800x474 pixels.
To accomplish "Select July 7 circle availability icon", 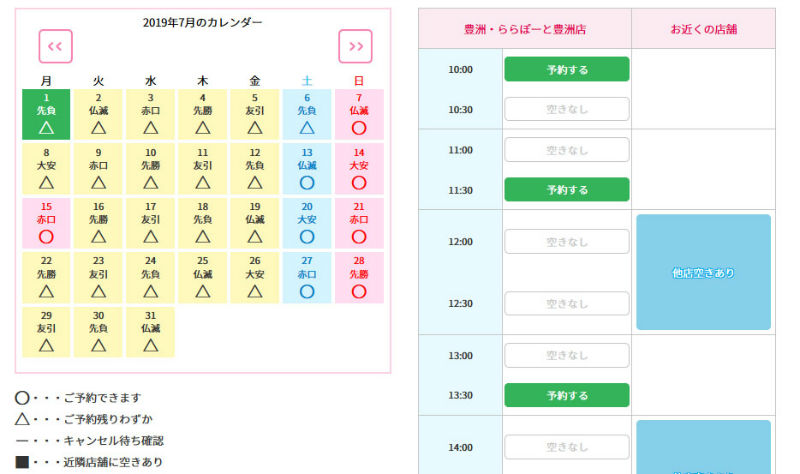I will (x=359, y=128).
